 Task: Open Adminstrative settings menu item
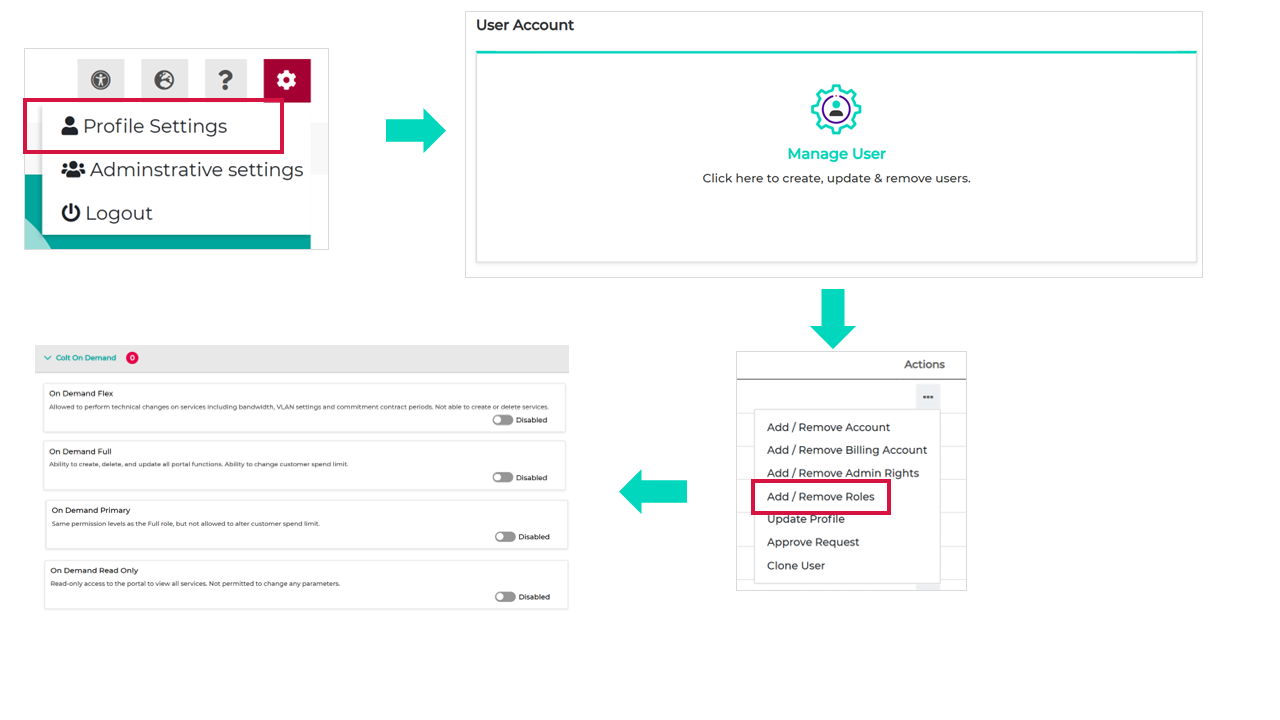tap(196, 170)
